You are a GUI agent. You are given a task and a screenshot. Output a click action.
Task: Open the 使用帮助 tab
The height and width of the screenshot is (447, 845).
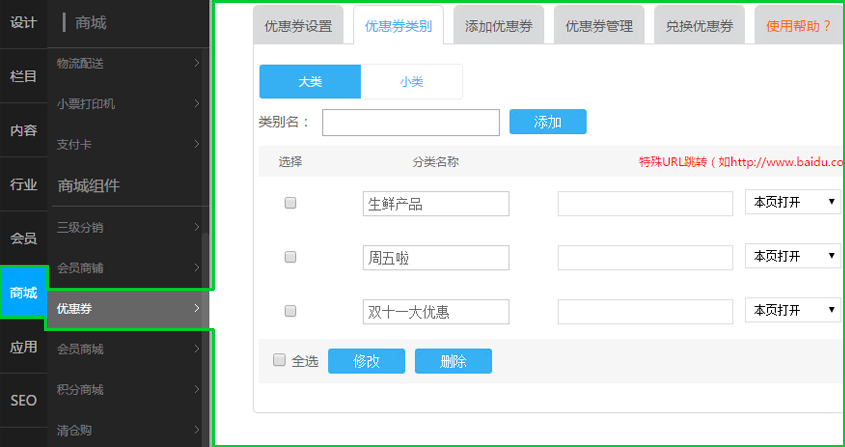point(798,26)
